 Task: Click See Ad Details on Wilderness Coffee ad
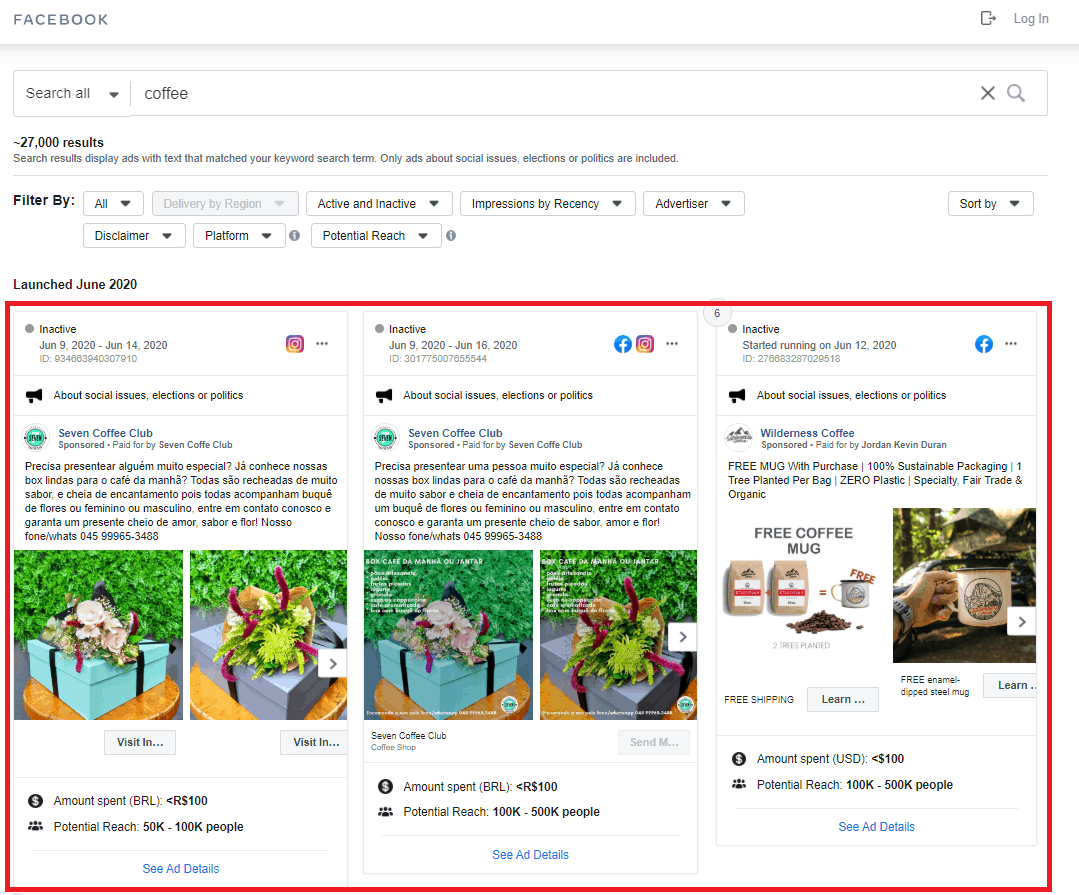click(x=876, y=826)
